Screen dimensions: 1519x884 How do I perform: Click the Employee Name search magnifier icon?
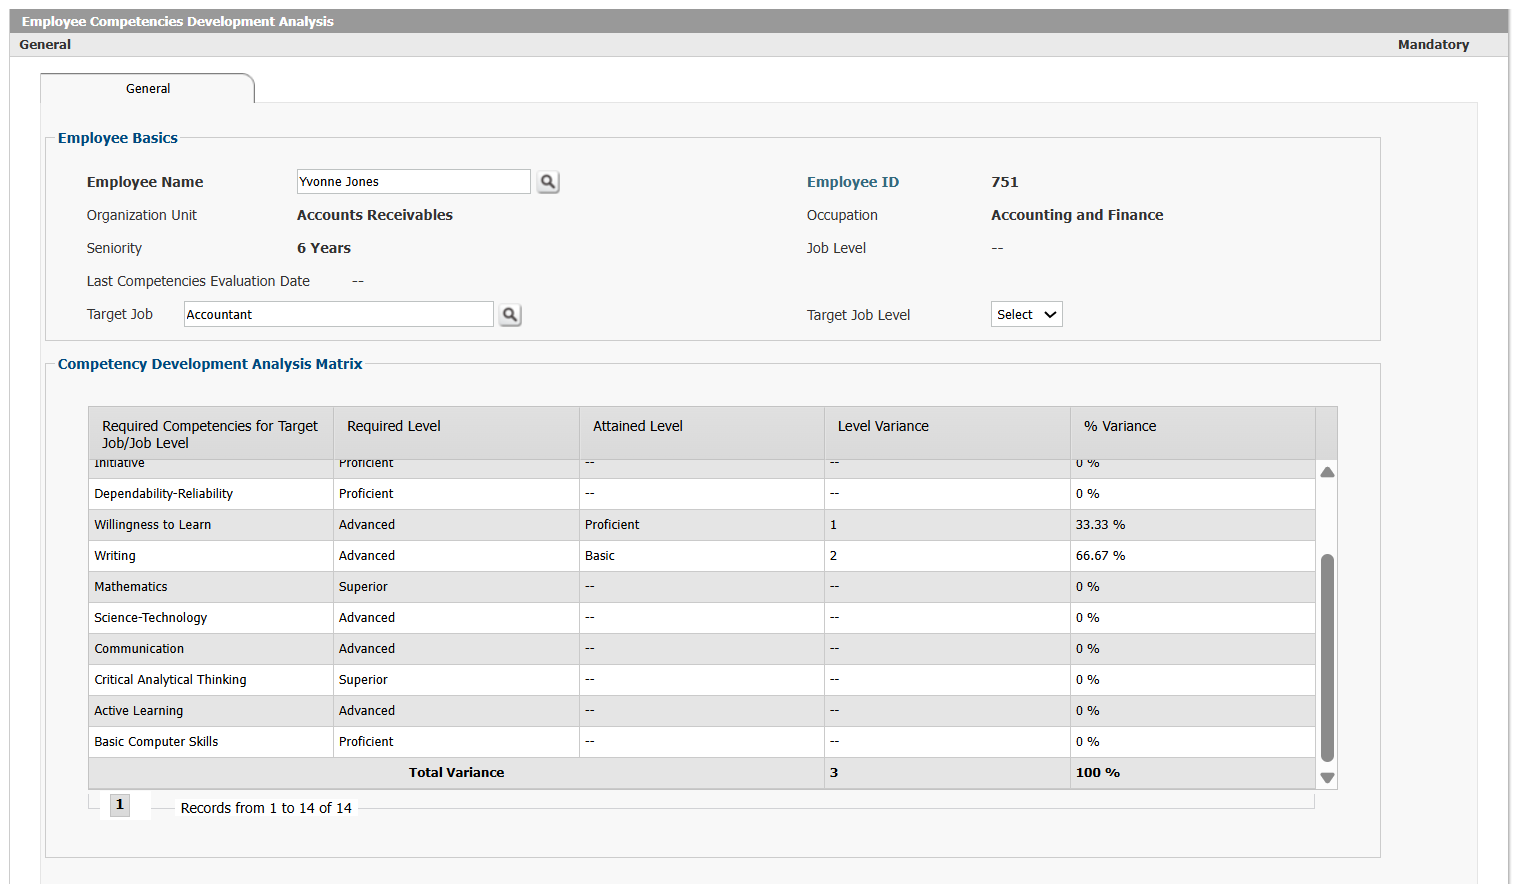548,182
